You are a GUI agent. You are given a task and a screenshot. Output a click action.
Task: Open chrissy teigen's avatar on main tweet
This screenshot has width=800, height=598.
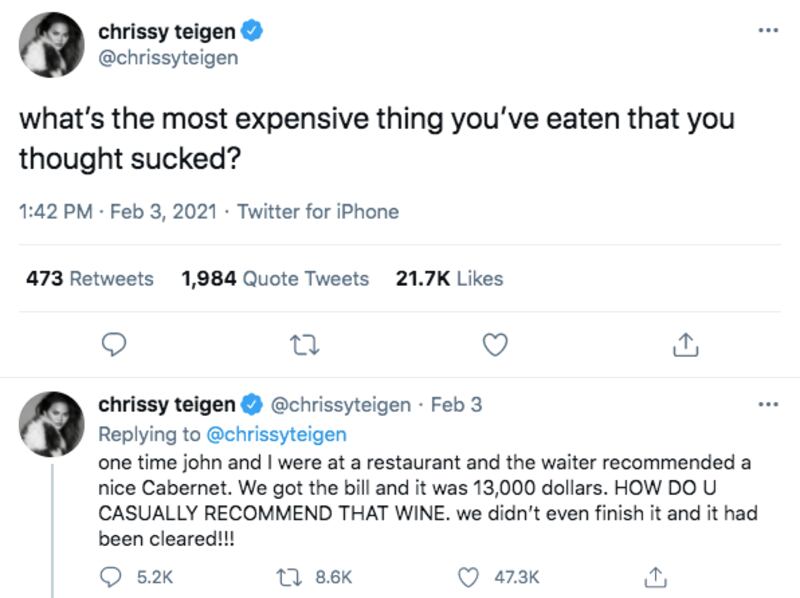(50, 43)
